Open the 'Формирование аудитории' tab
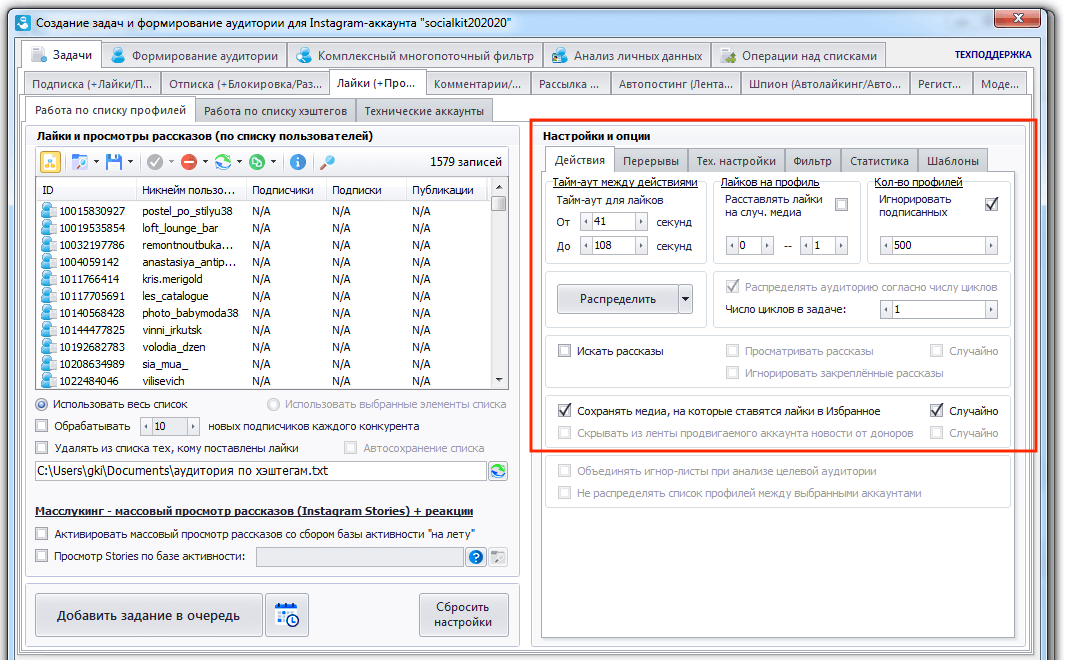The width and height of the screenshot is (1066, 660). tap(195, 56)
